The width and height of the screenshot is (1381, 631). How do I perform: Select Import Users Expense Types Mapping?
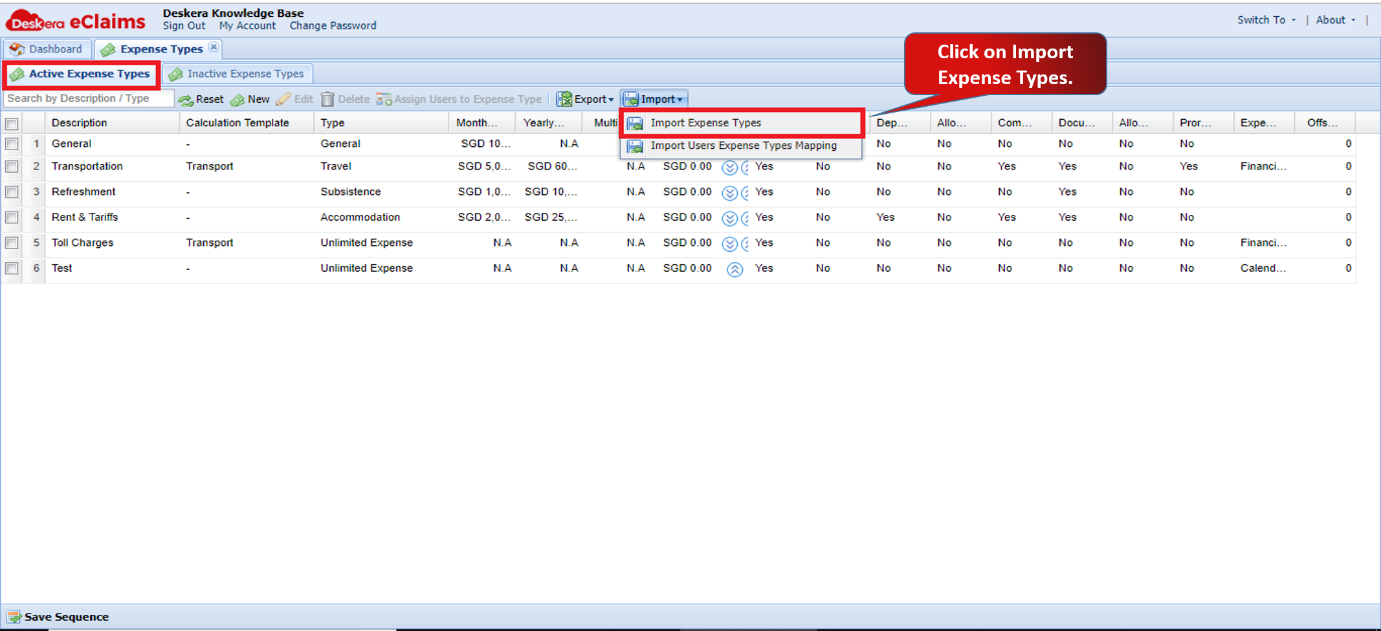(741, 146)
